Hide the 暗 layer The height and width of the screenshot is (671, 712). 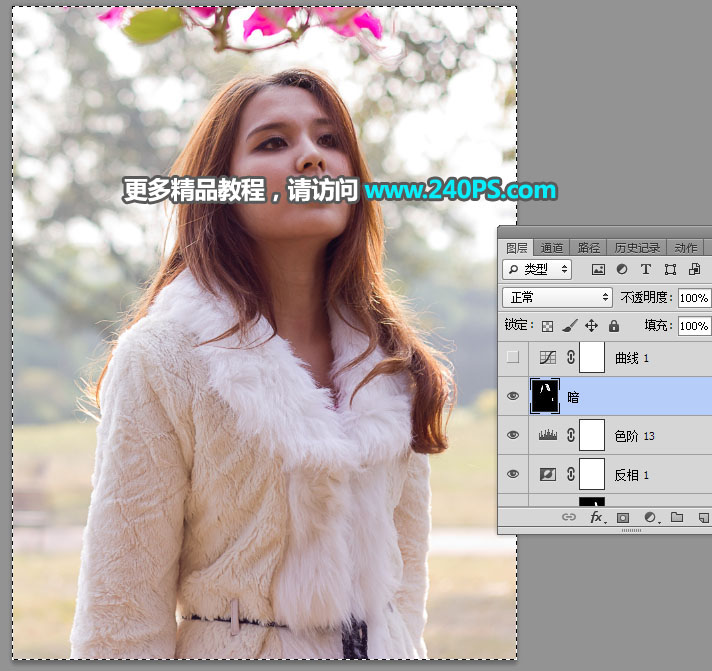513,397
